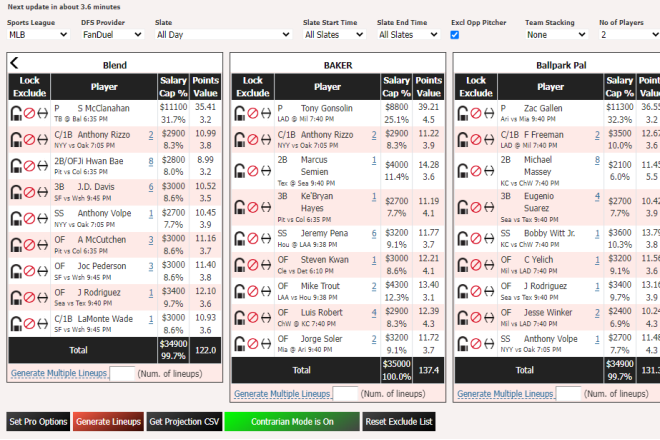Click Generate Multiple Lineups link under Blend
The image size is (660, 440).
(x=59, y=373)
